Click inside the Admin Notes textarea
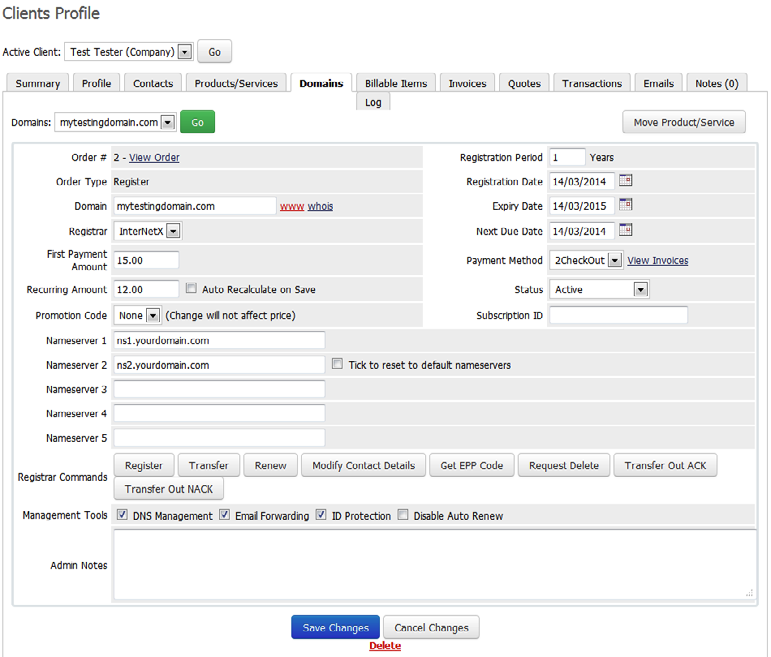Screen dimensions: 771x657 435,564
